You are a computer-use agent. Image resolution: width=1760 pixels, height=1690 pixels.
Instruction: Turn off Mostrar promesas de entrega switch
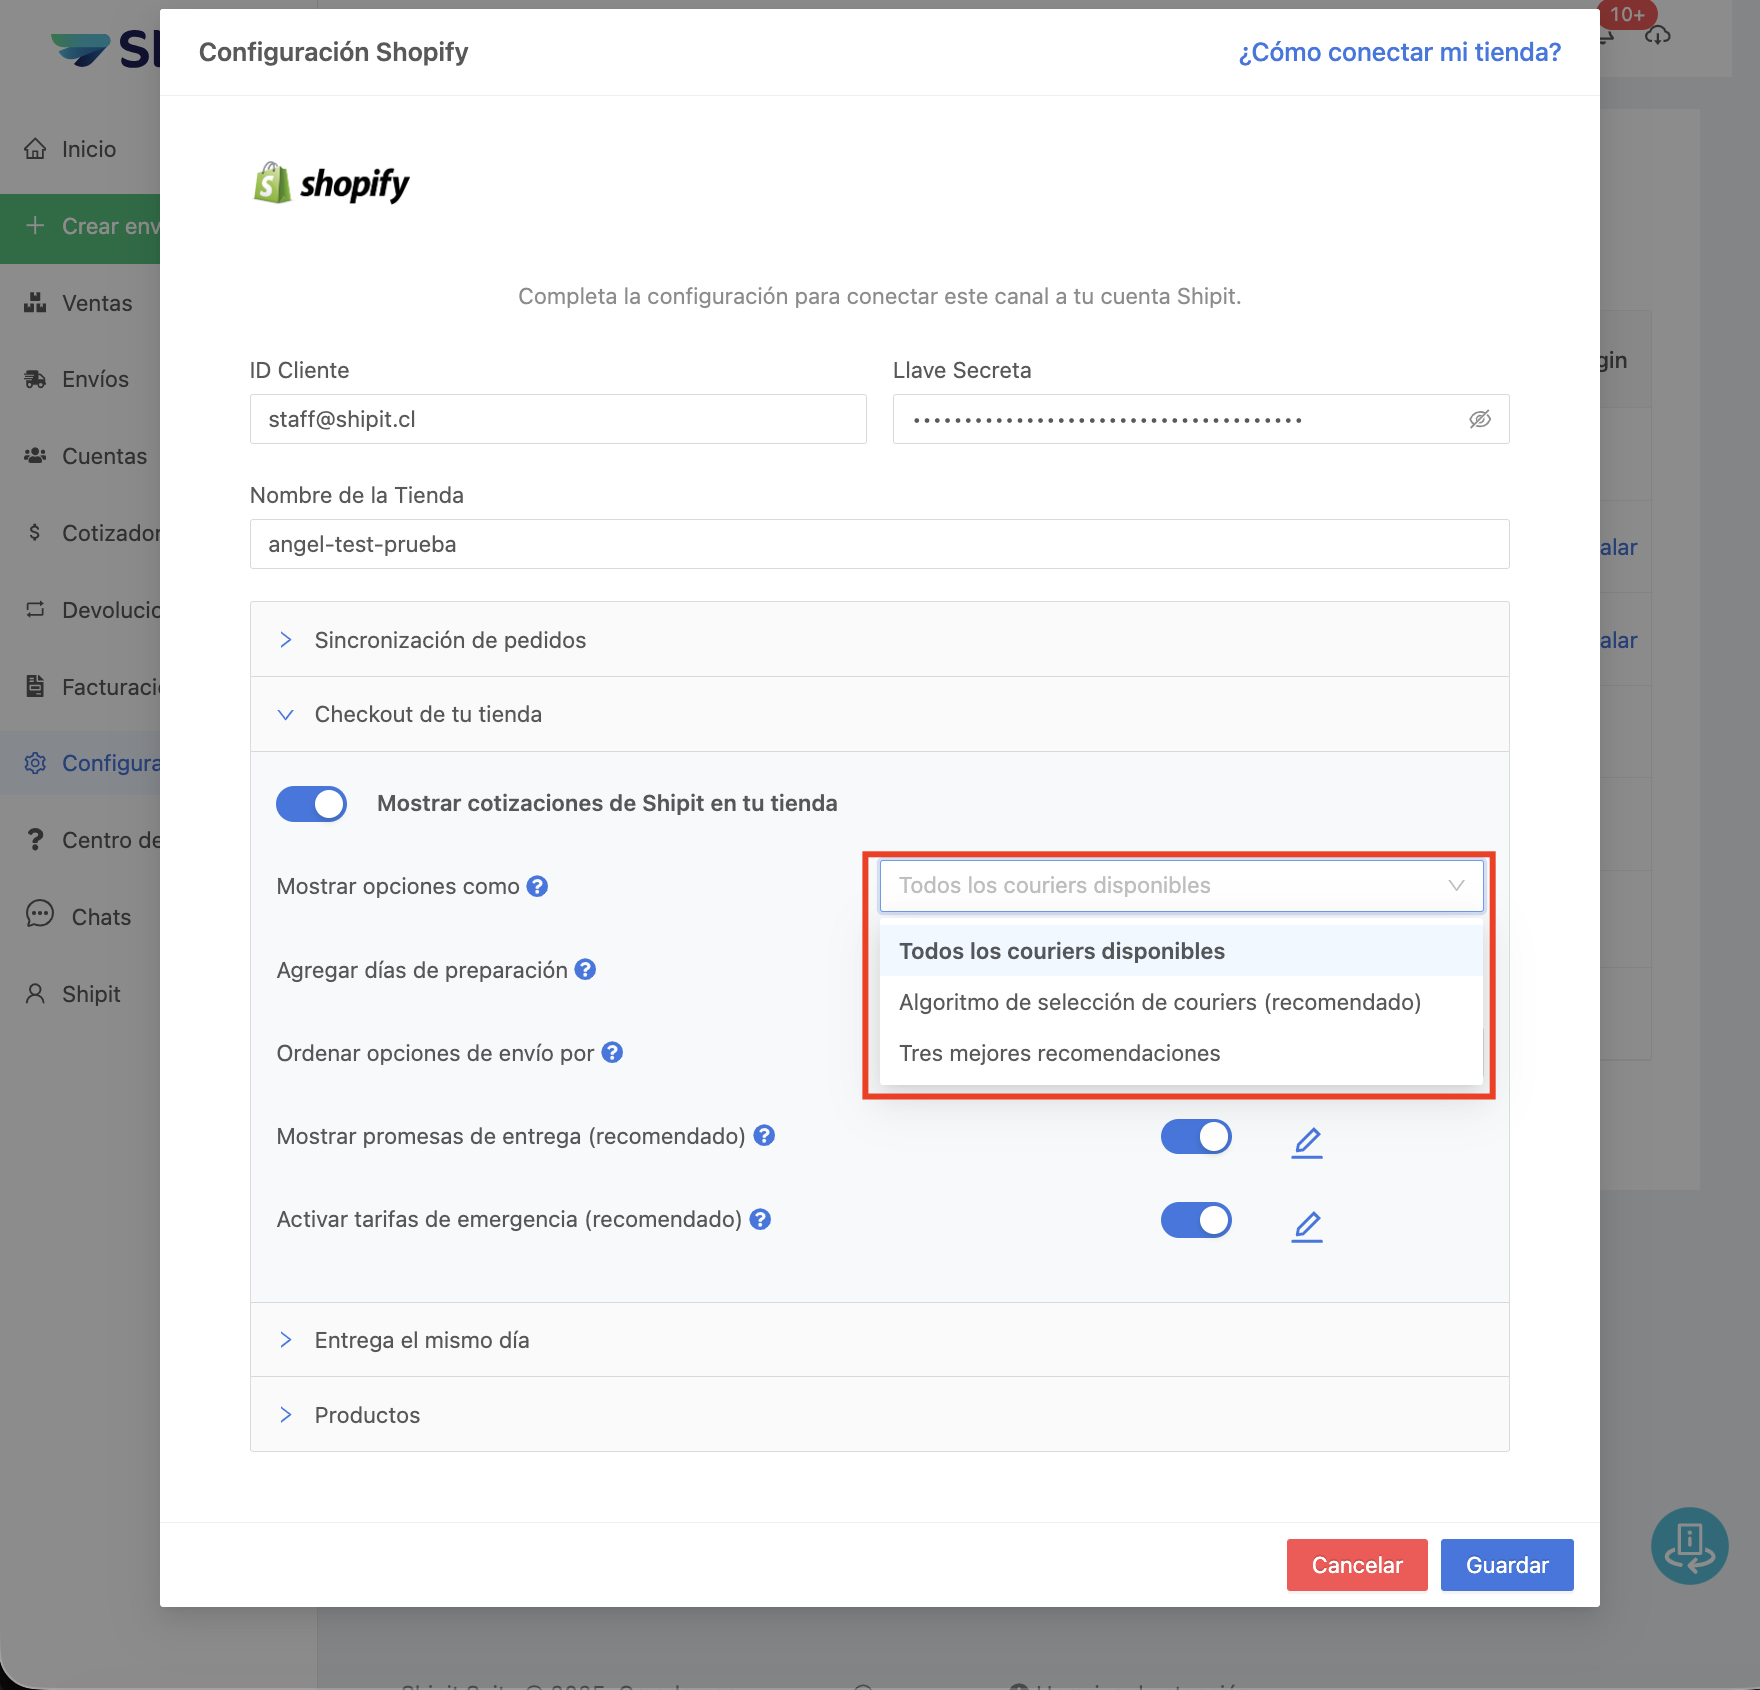point(1195,1137)
